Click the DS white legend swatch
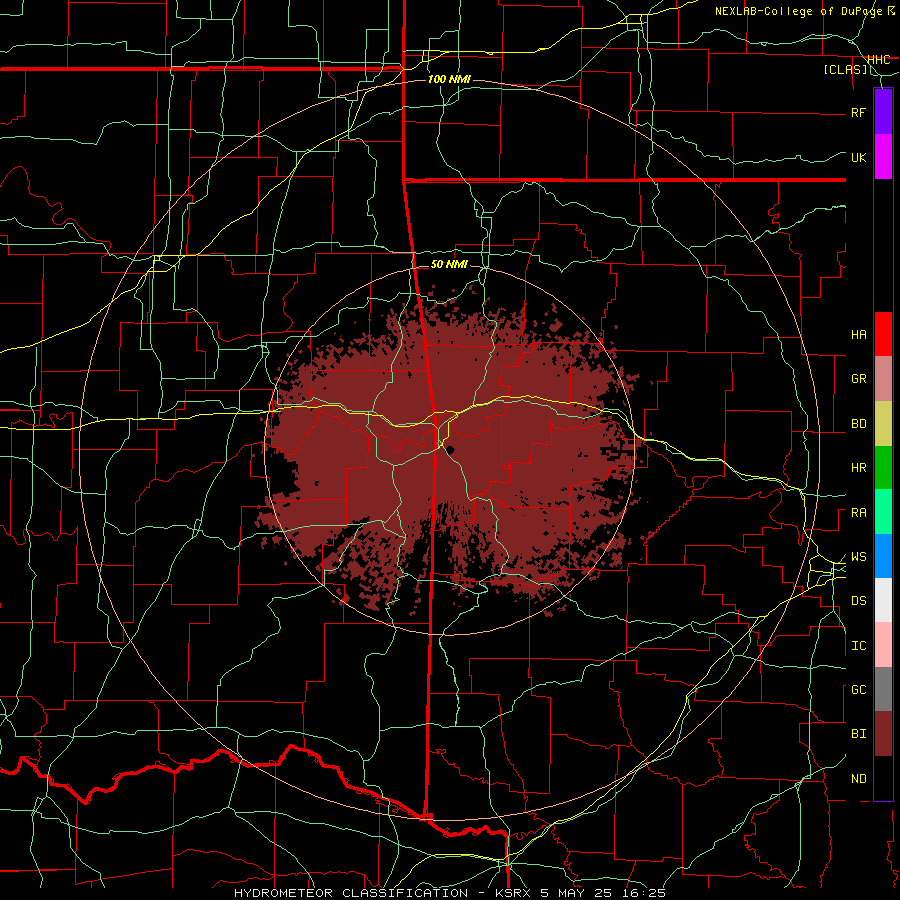 [x=883, y=600]
